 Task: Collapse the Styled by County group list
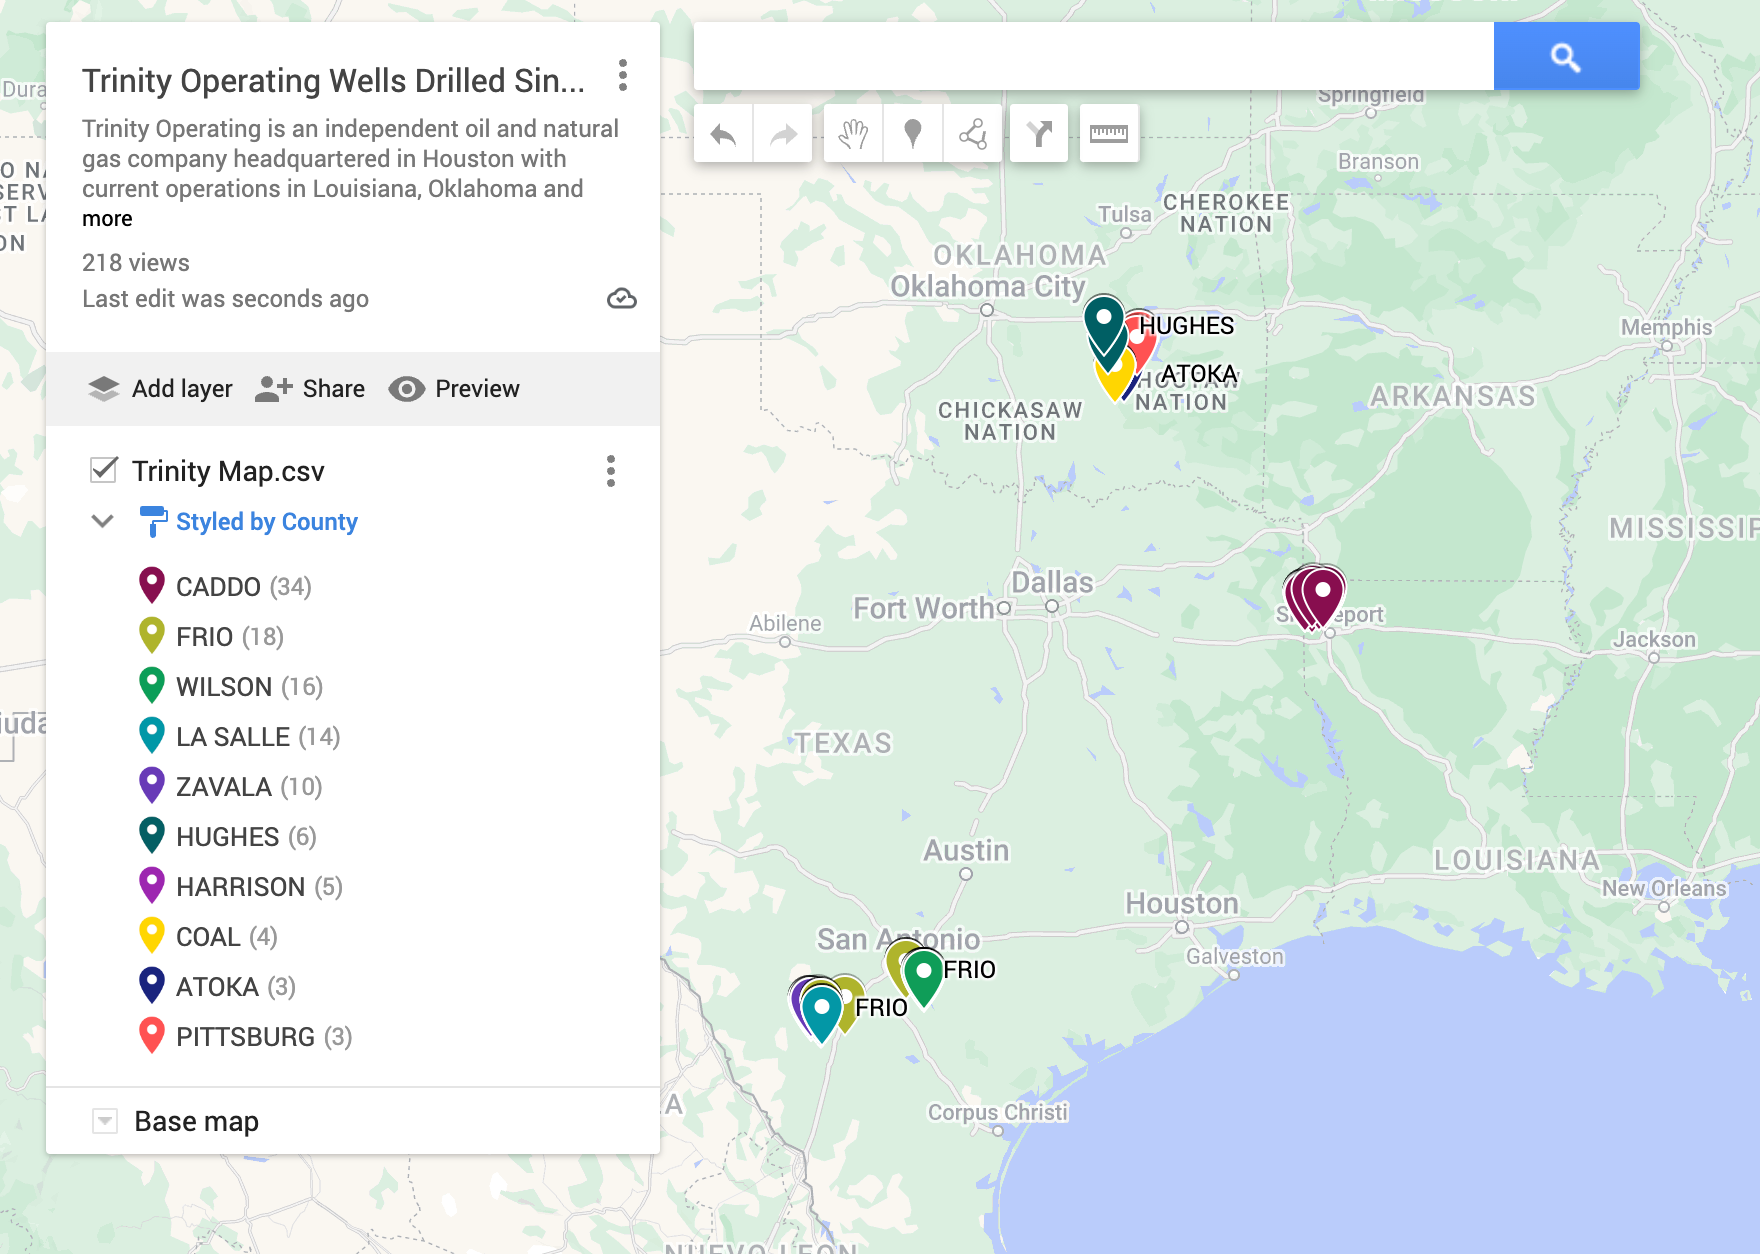[103, 521]
